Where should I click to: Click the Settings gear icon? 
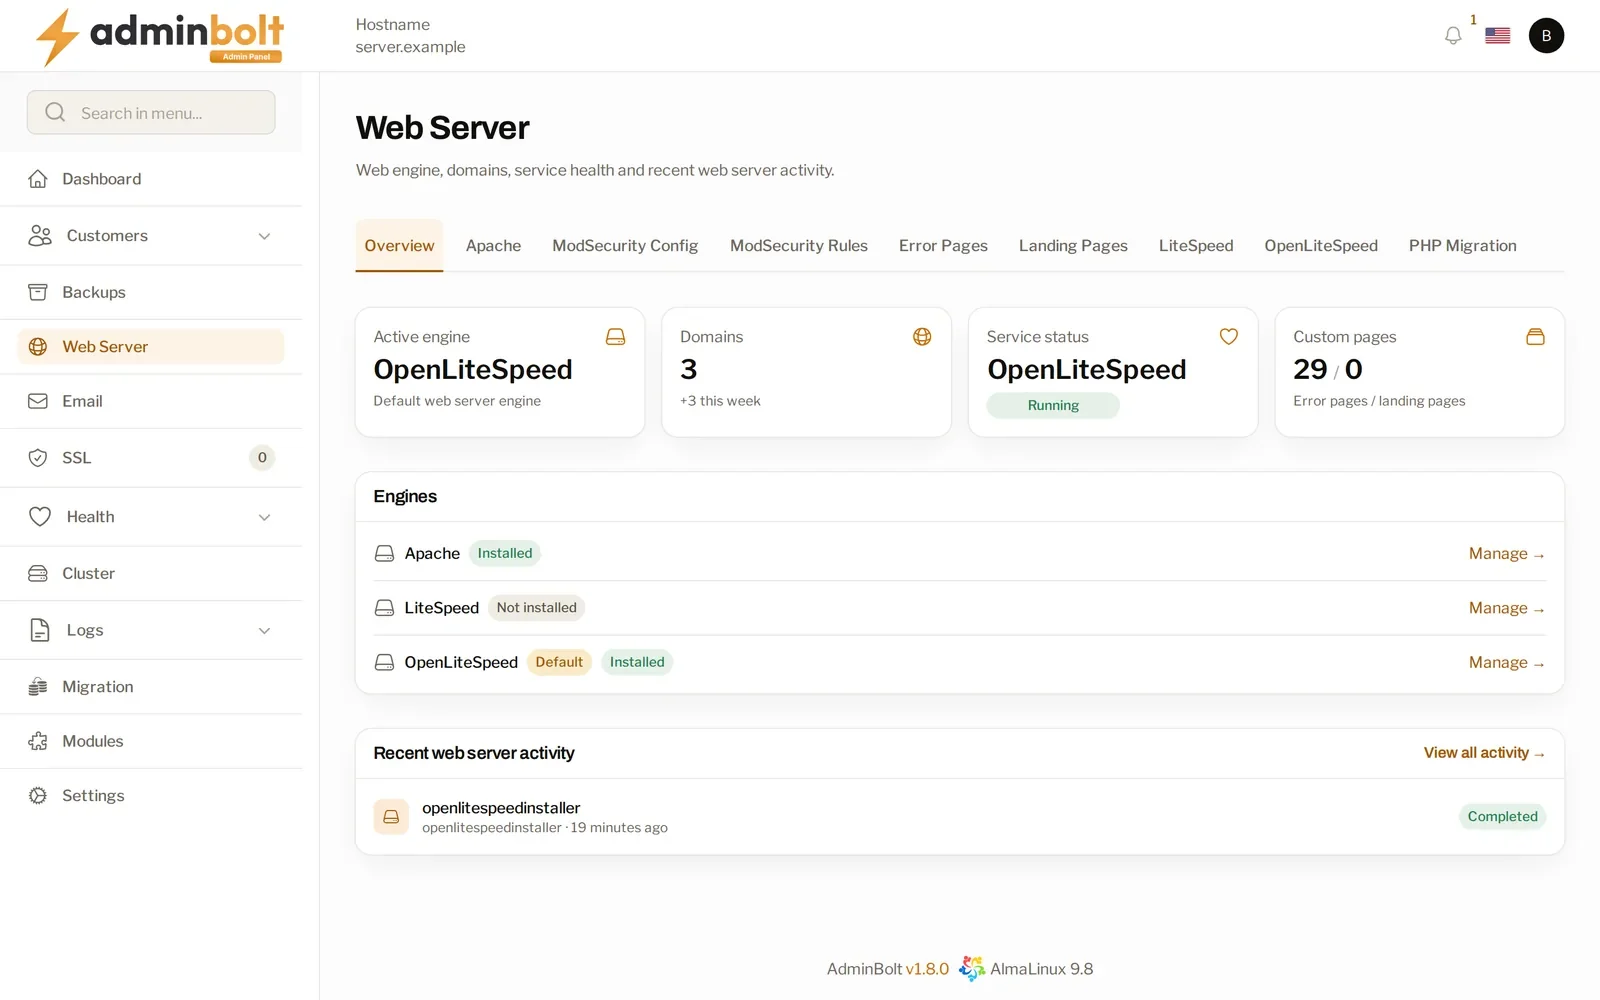[x=38, y=796]
